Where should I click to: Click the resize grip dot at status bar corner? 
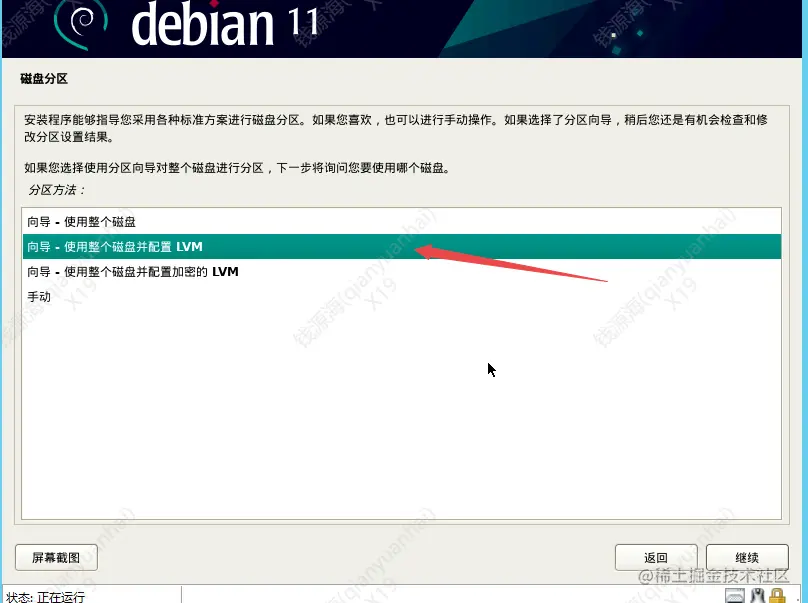[x=798, y=598]
